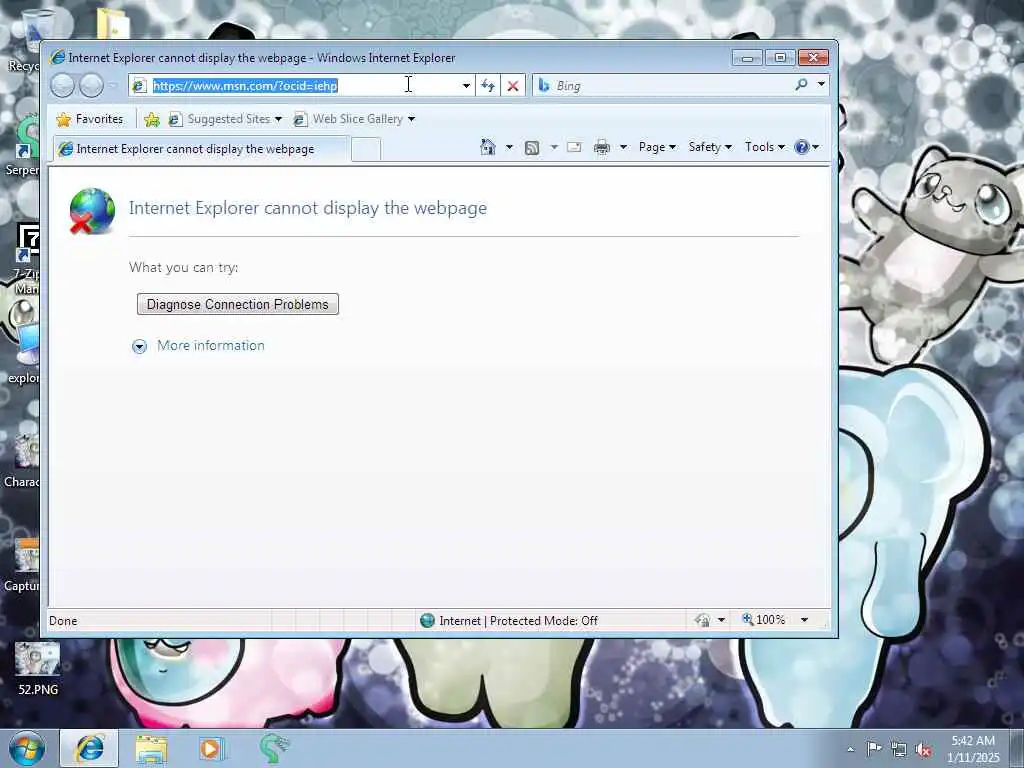Click Diagnose Connection Problems button
The width and height of the screenshot is (1024, 768).
click(x=238, y=304)
